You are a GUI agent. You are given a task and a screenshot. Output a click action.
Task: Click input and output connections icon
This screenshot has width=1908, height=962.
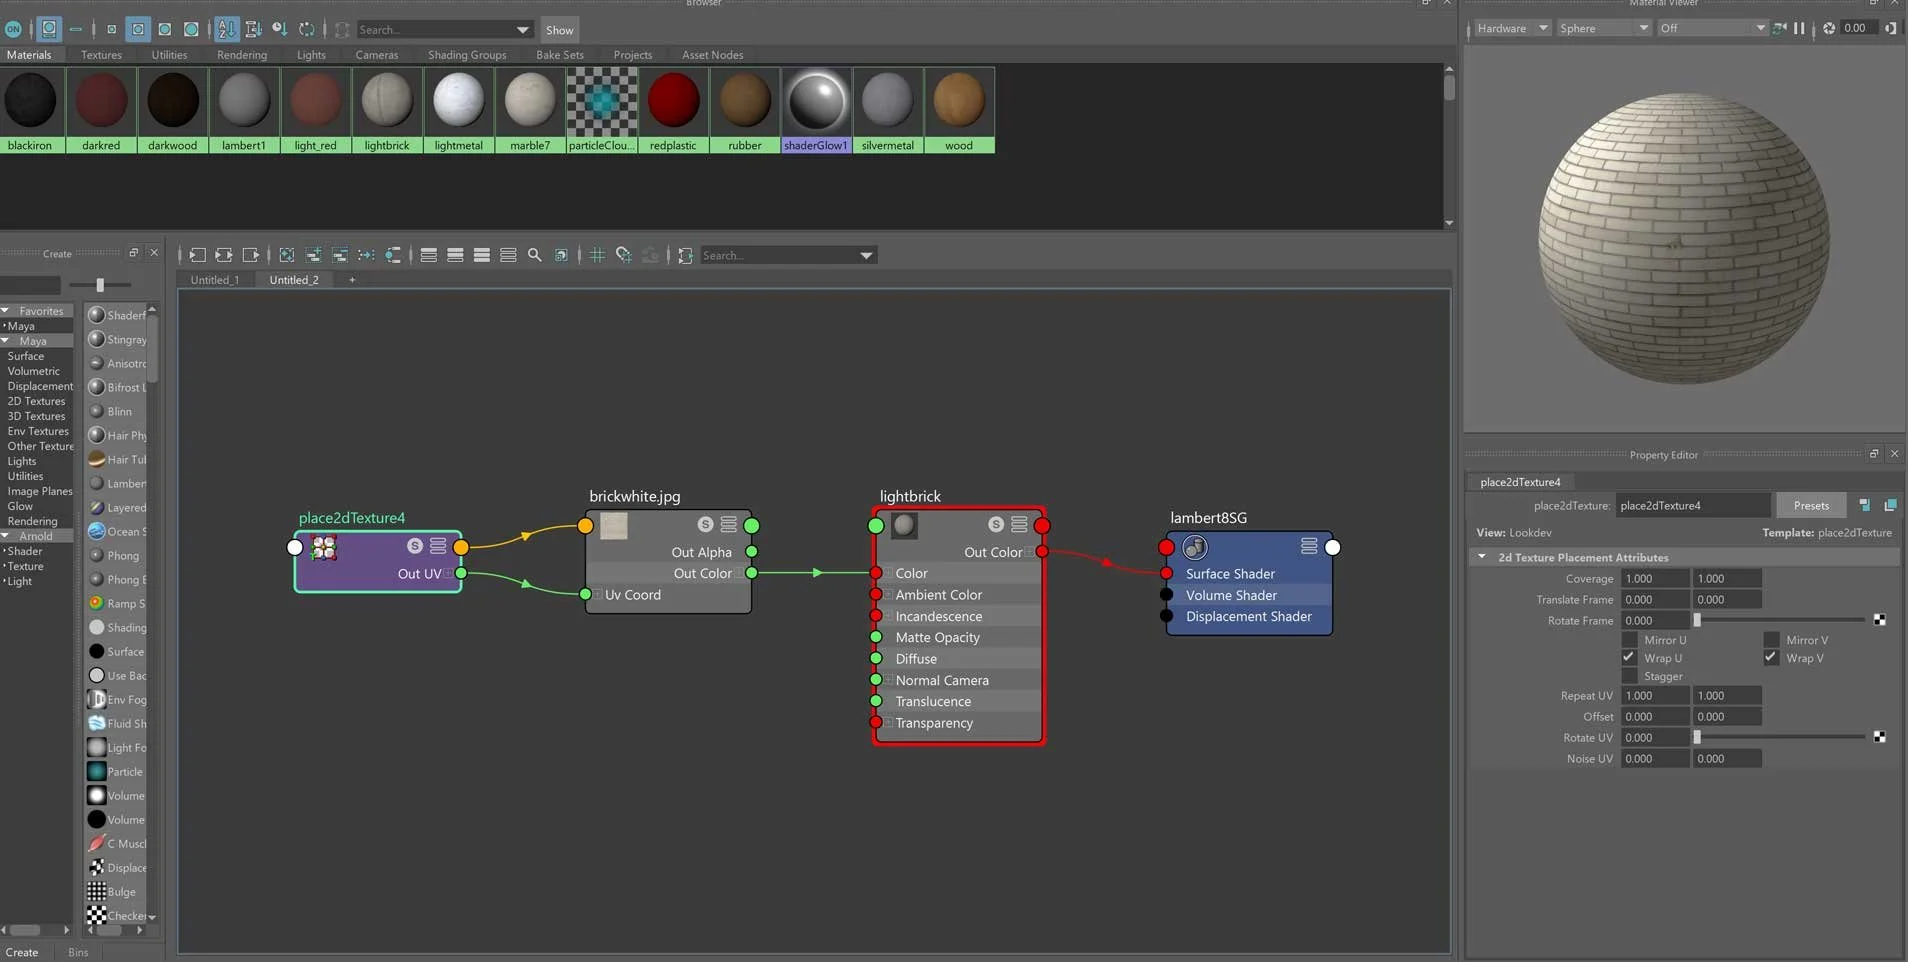pyautogui.click(x=224, y=255)
